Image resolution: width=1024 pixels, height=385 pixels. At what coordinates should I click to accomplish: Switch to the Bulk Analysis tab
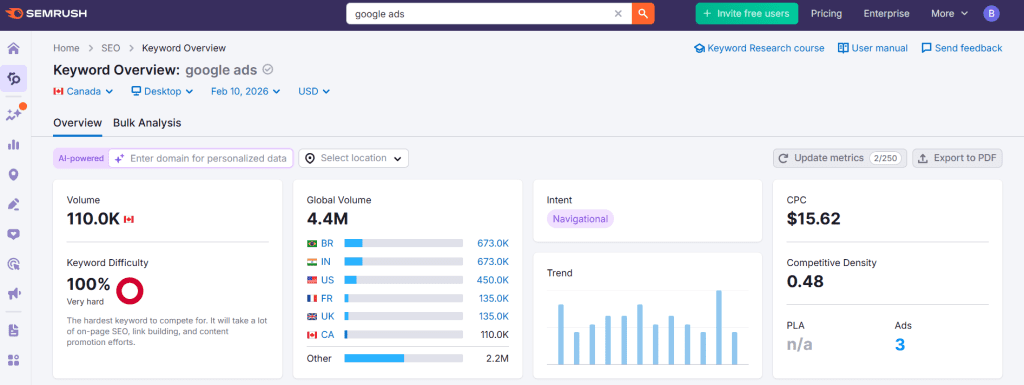coord(147,123)
